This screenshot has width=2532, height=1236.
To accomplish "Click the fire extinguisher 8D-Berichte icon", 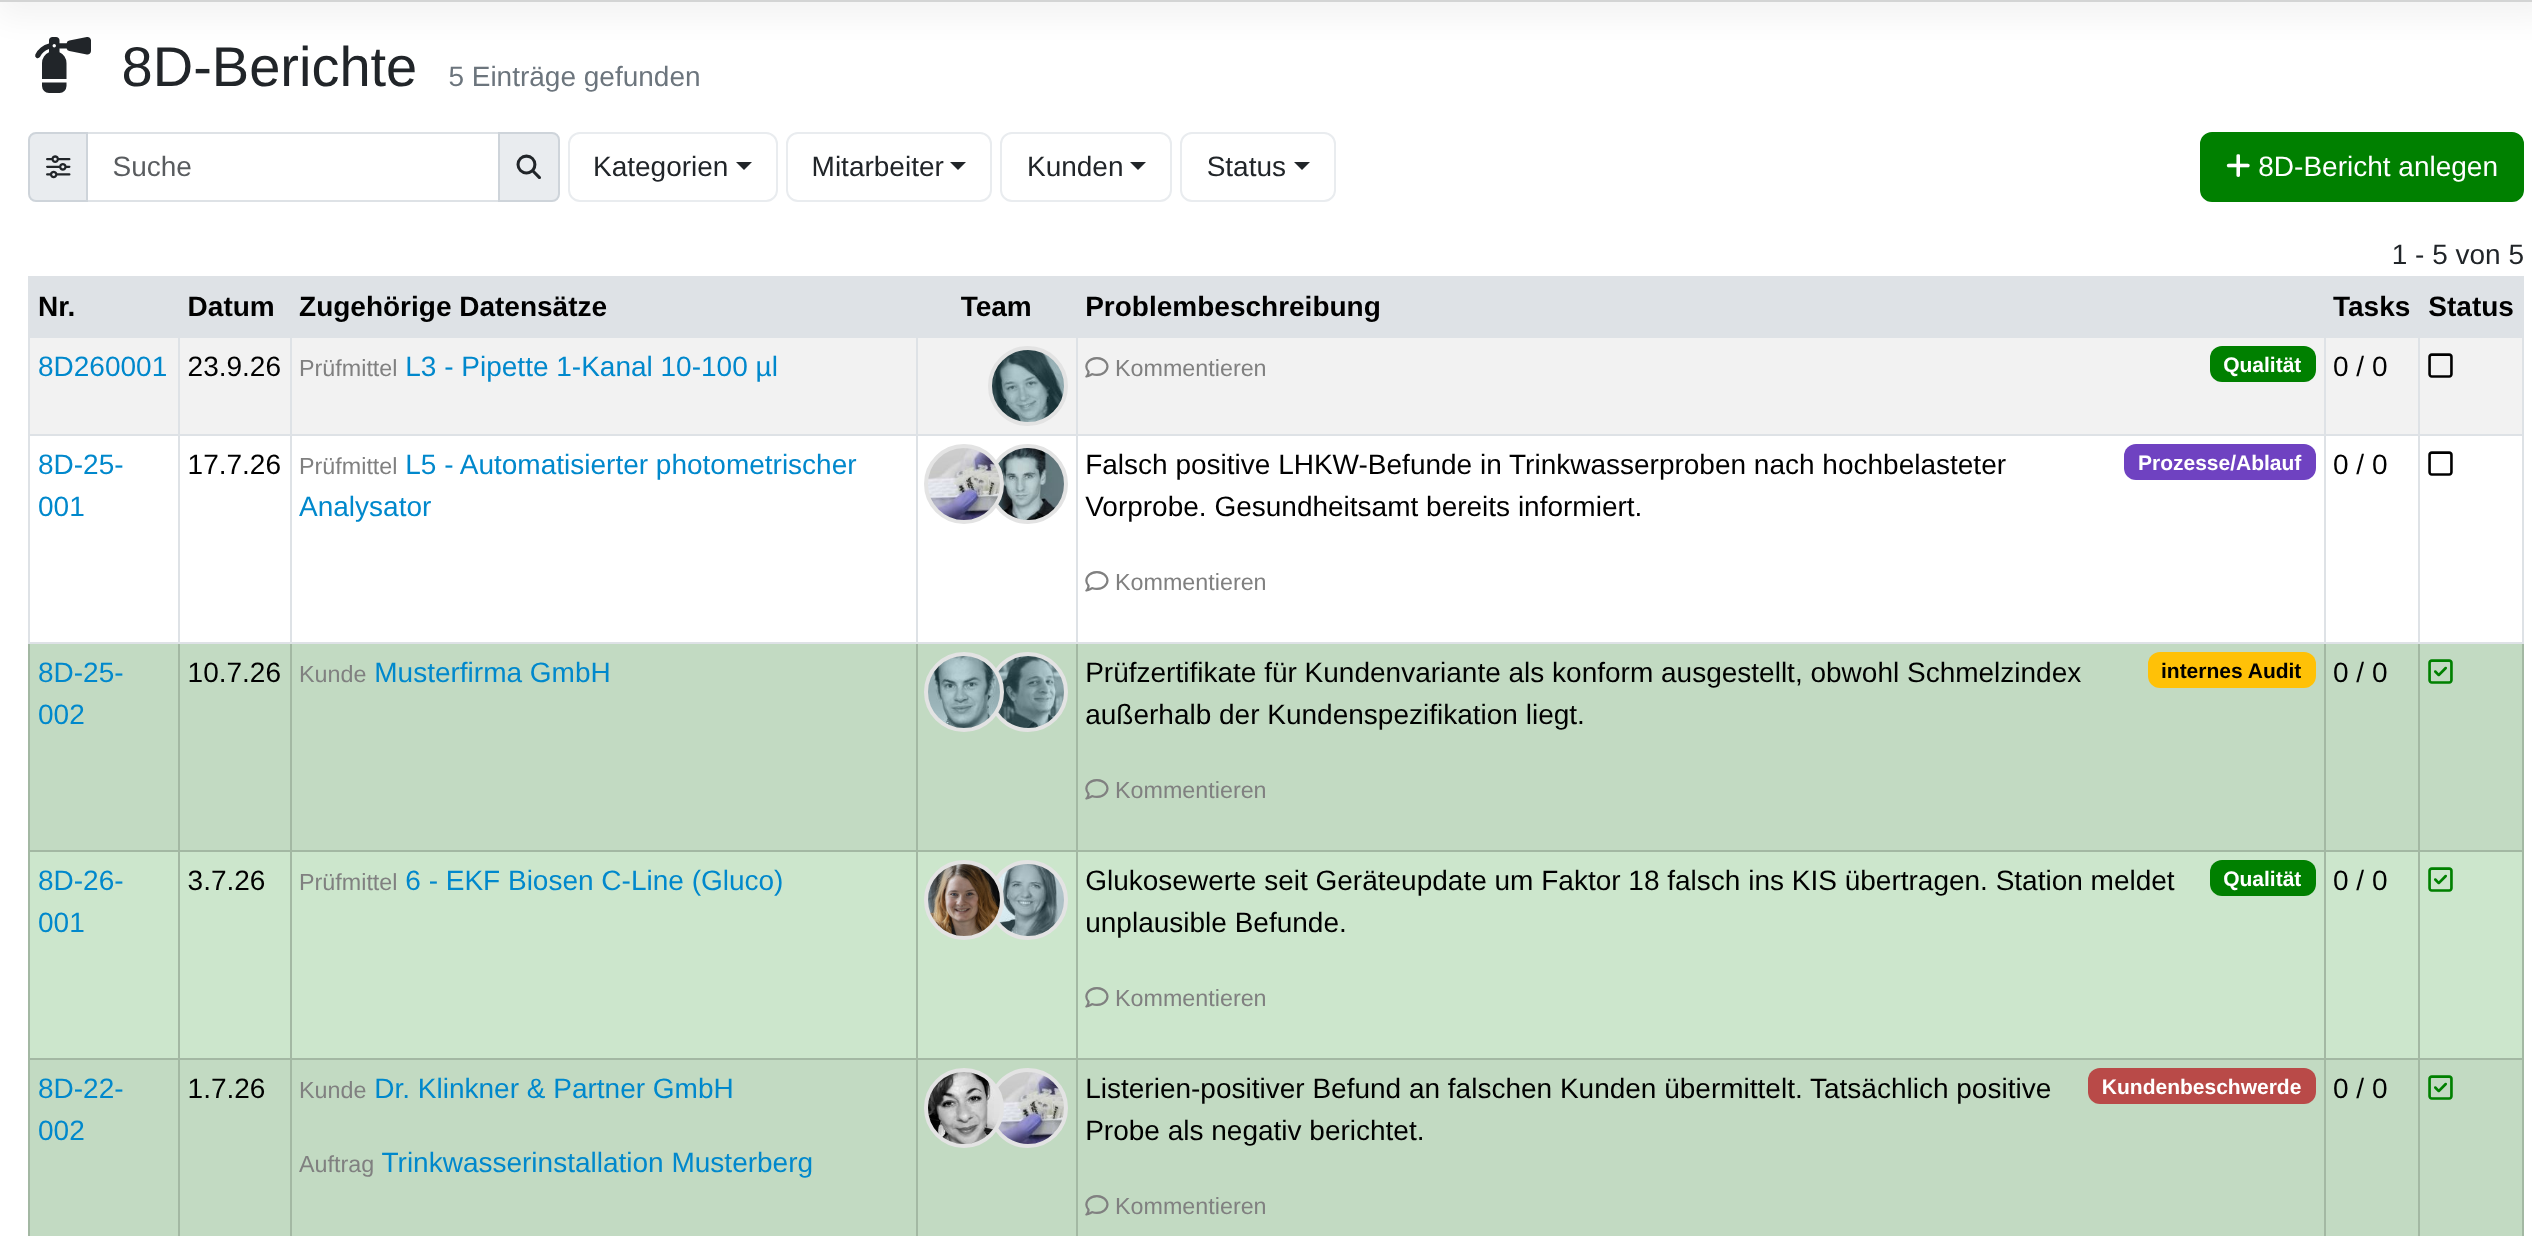I will (62, 66).
